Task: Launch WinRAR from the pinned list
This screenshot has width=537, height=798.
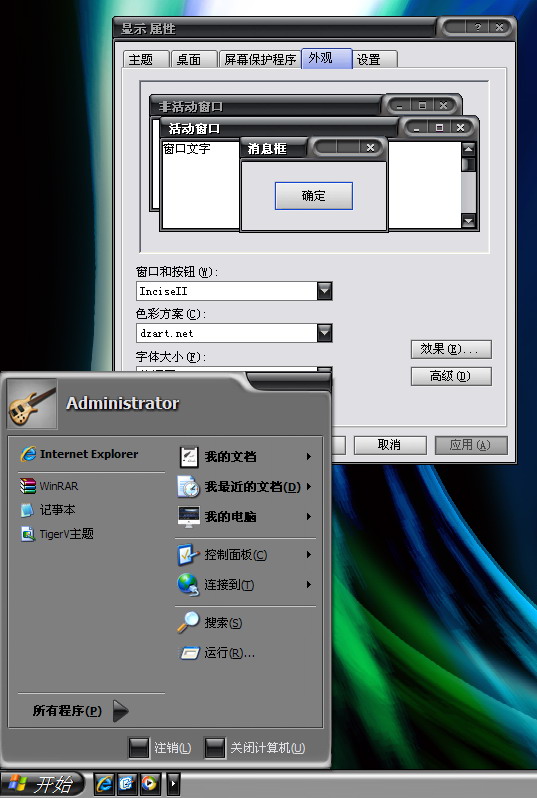Action: tap(49, 486)
